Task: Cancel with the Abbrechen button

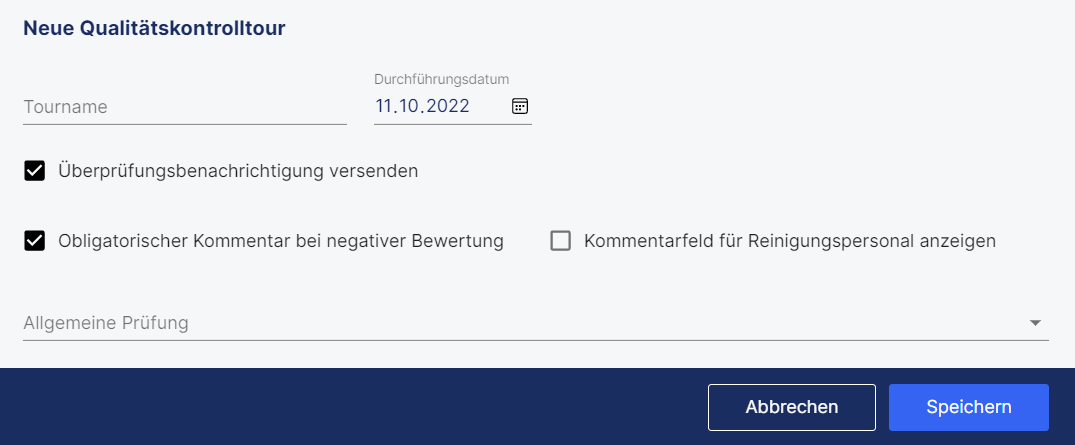Action: tap(792, 407)
